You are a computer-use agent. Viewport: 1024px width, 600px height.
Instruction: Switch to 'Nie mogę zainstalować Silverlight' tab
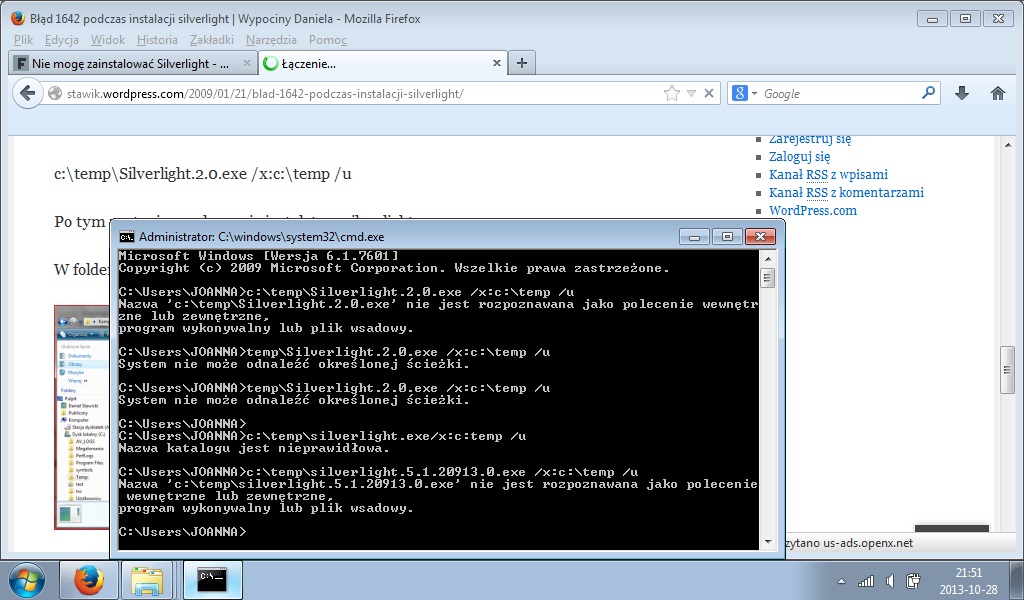133,63
